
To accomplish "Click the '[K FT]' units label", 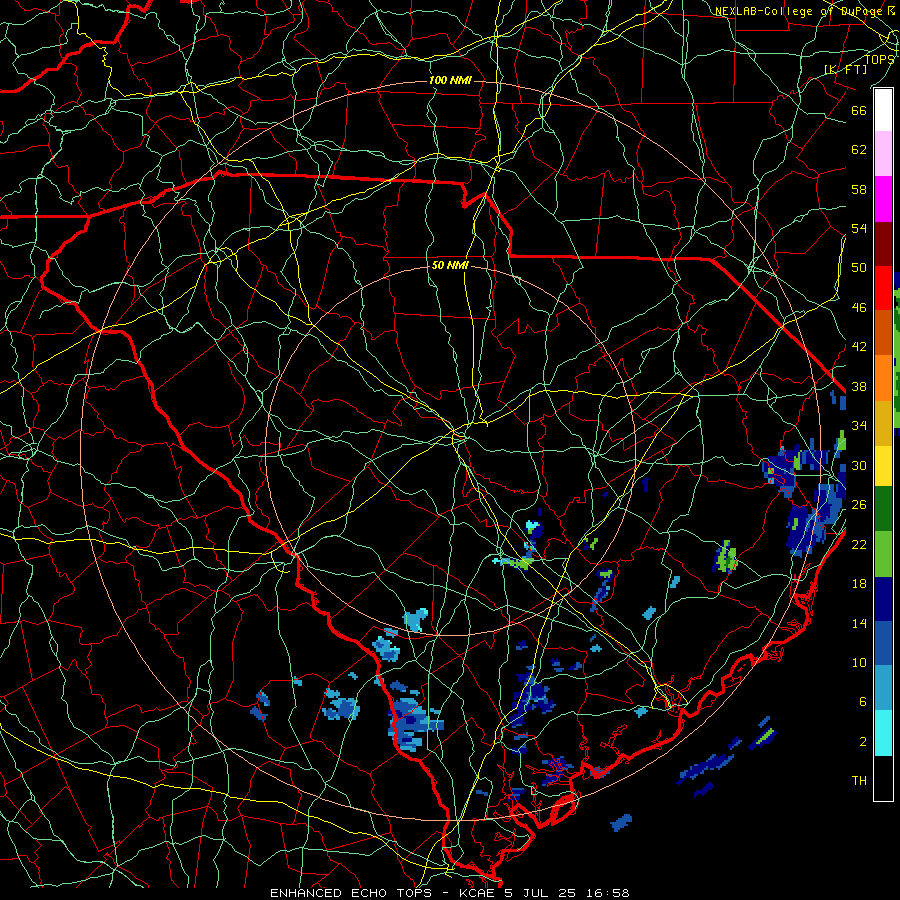I will click(x=845, y=69).
